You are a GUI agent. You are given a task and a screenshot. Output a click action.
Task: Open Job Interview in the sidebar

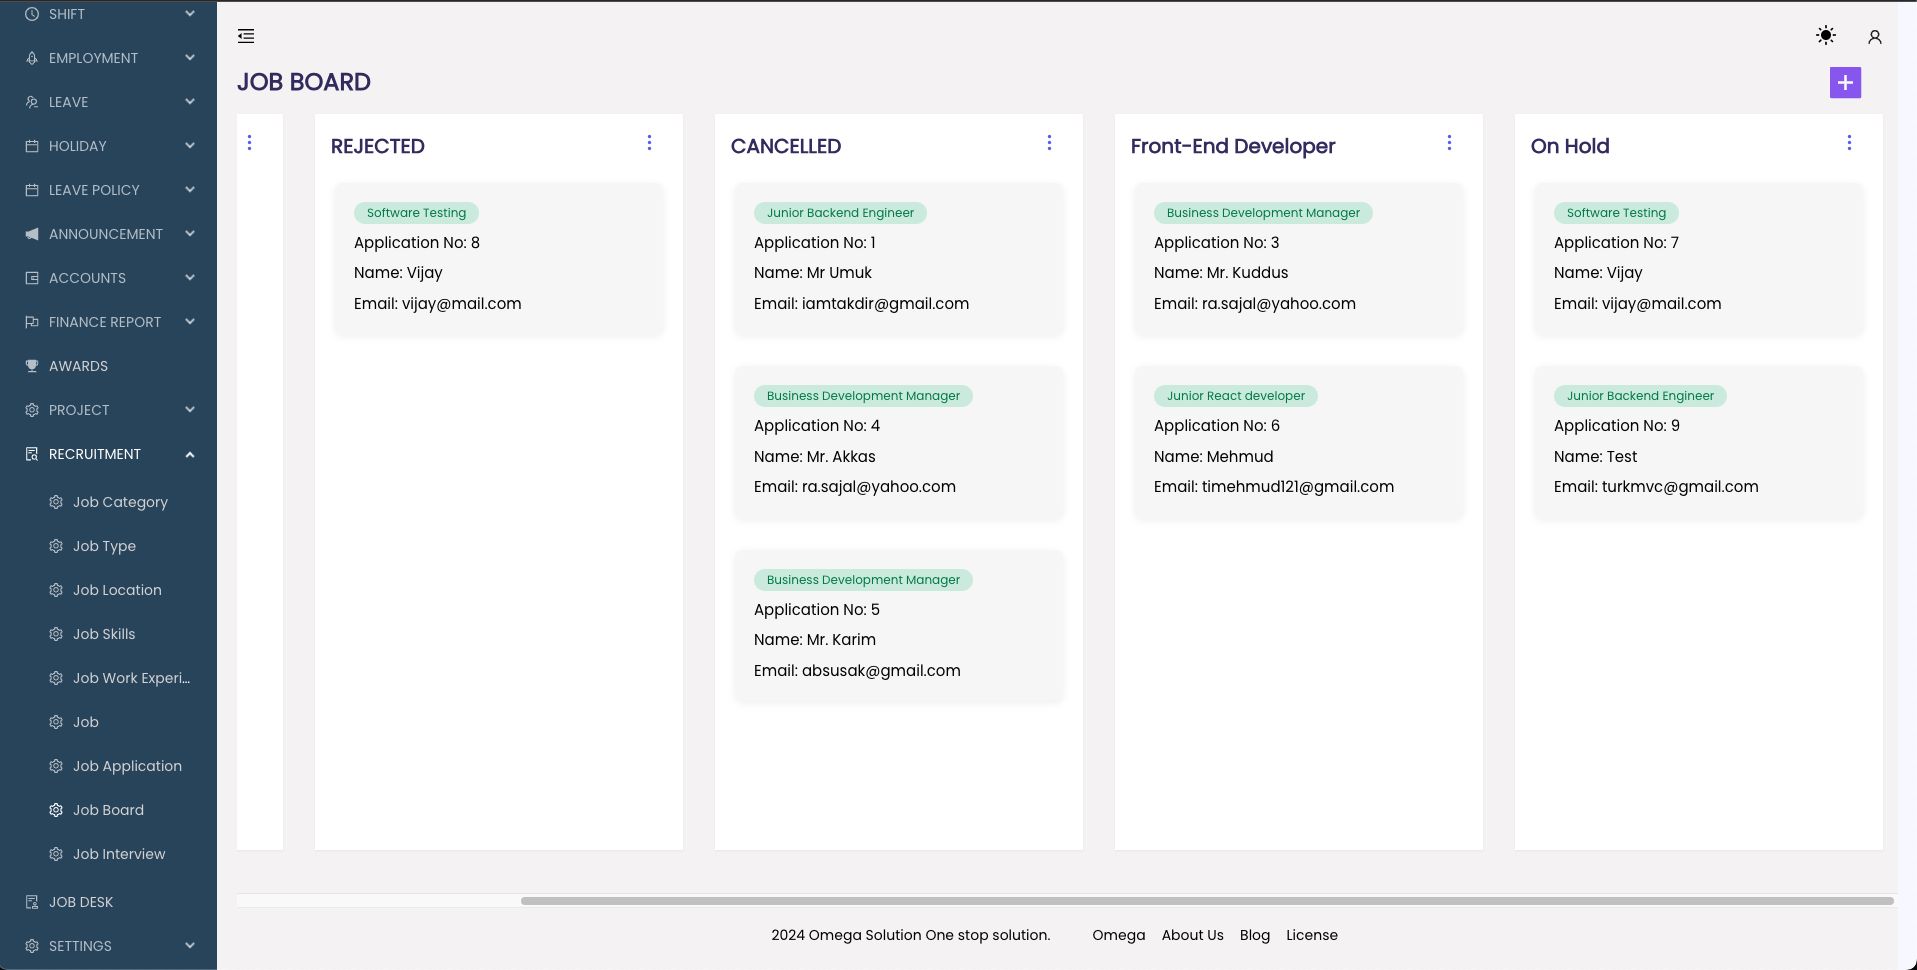[x=119, y=854]
